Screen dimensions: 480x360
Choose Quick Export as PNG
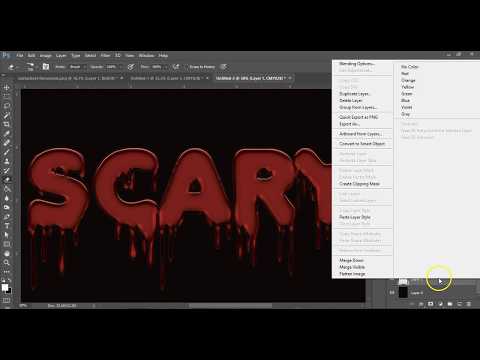[x=359, y=117]
